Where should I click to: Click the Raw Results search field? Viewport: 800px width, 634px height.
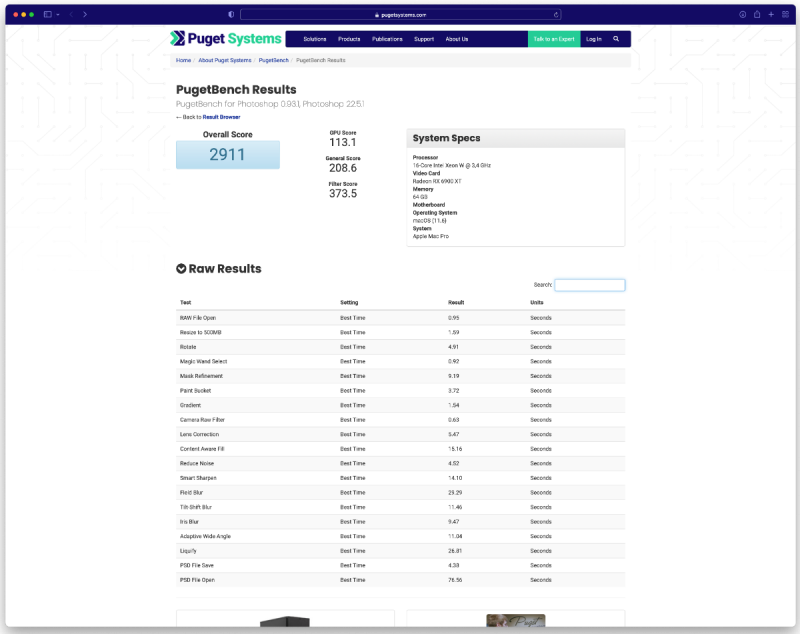(x=590, y=285)
